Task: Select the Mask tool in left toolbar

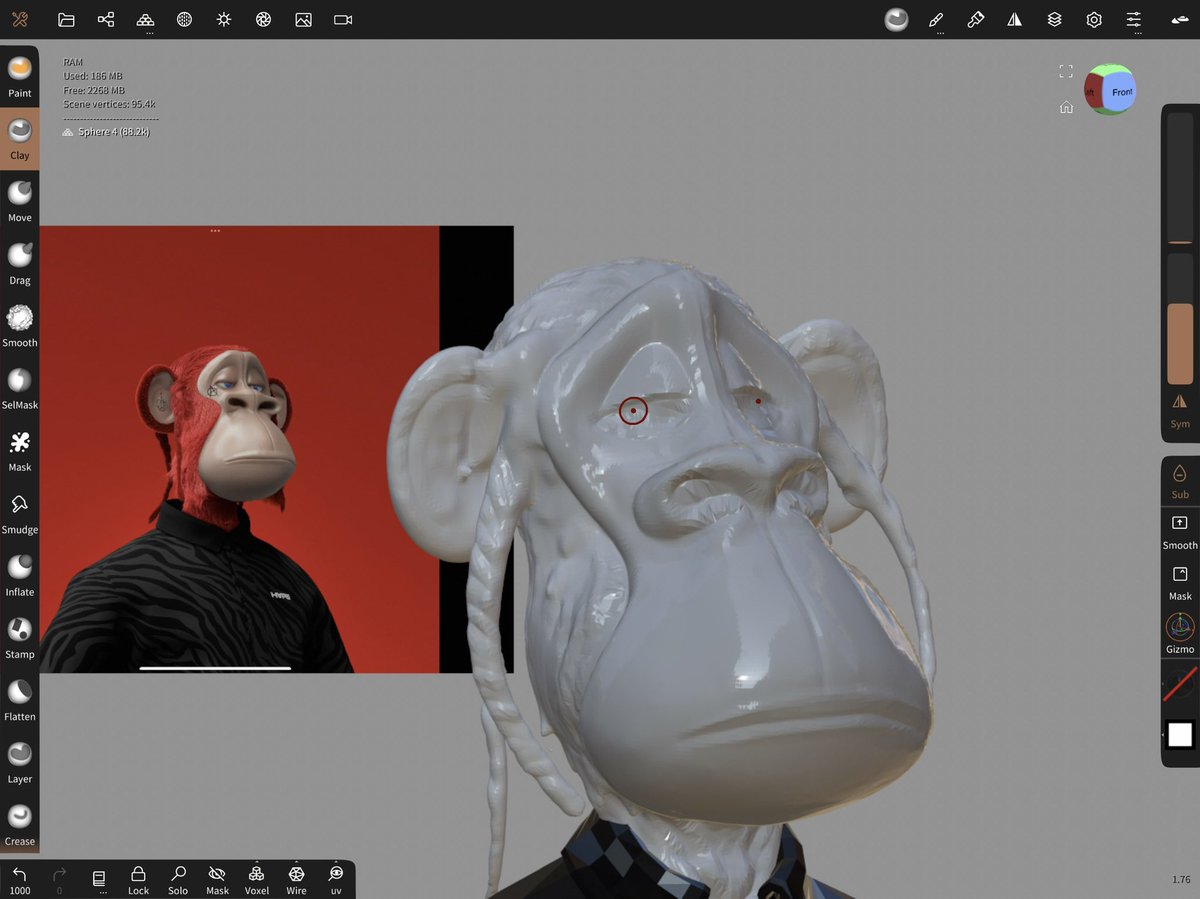Action: 20,451
